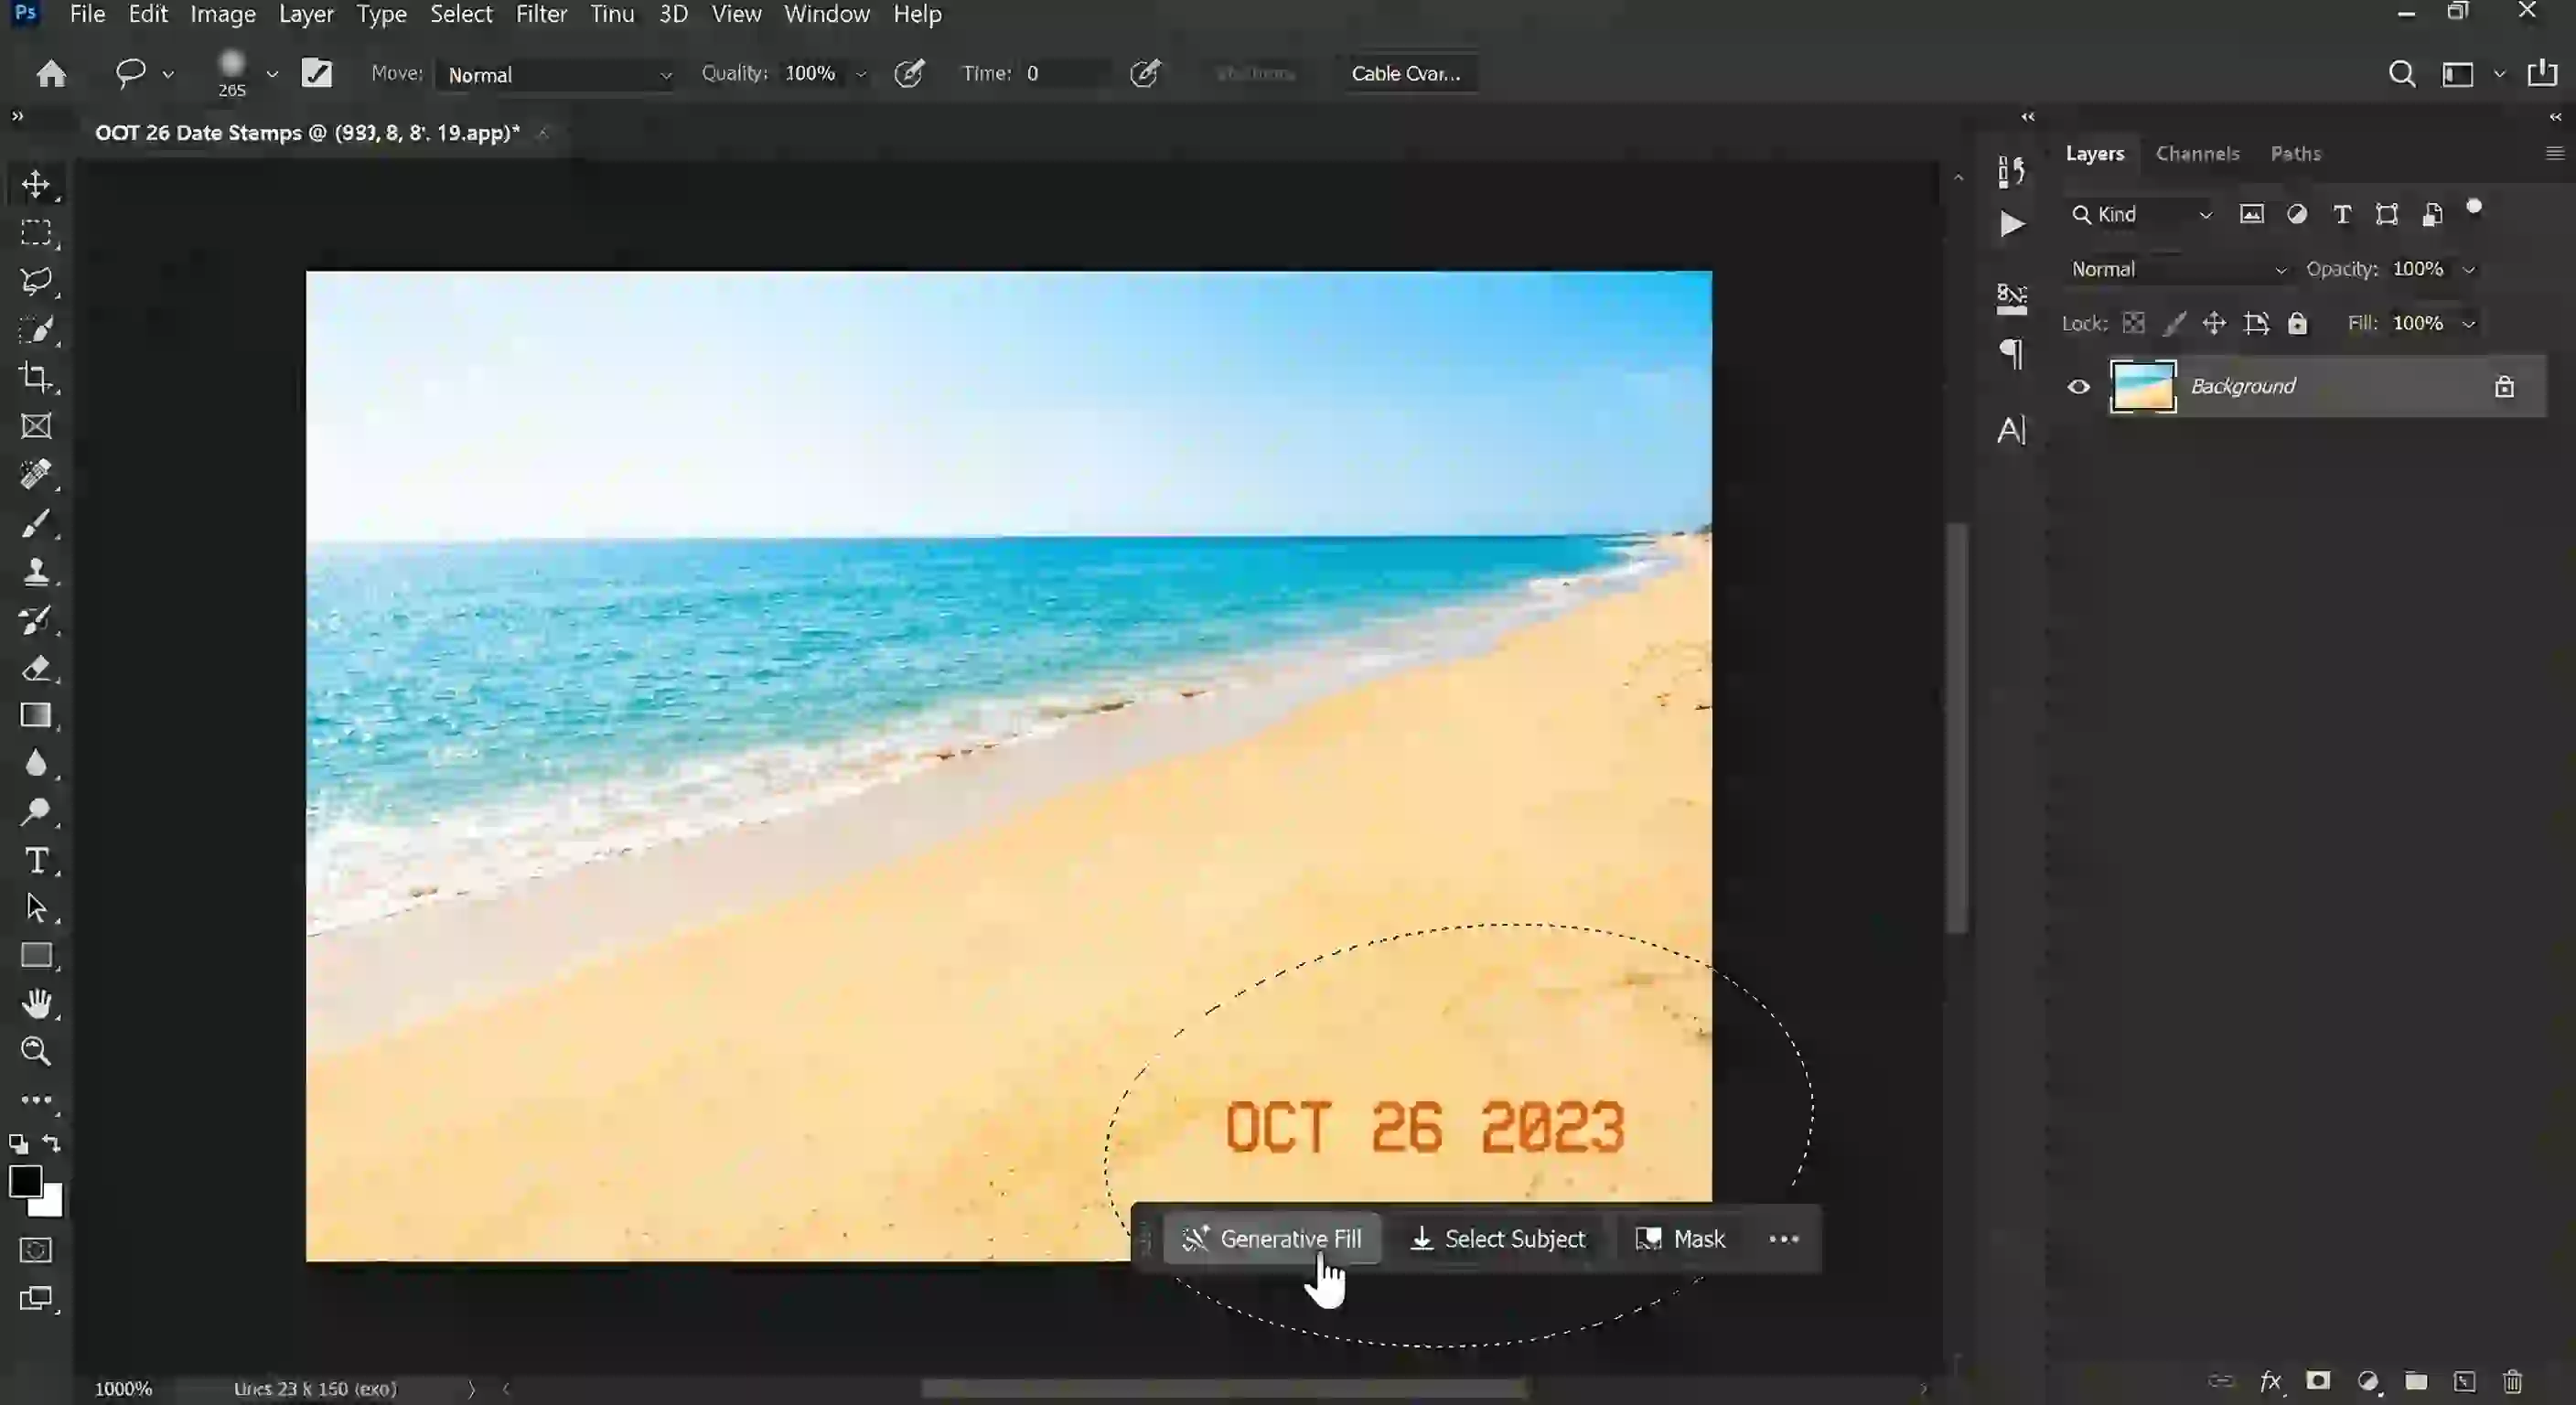2576x1405 pixels.
Task: Open the Add layer style fx menu
Action: click(2270, 1382)
